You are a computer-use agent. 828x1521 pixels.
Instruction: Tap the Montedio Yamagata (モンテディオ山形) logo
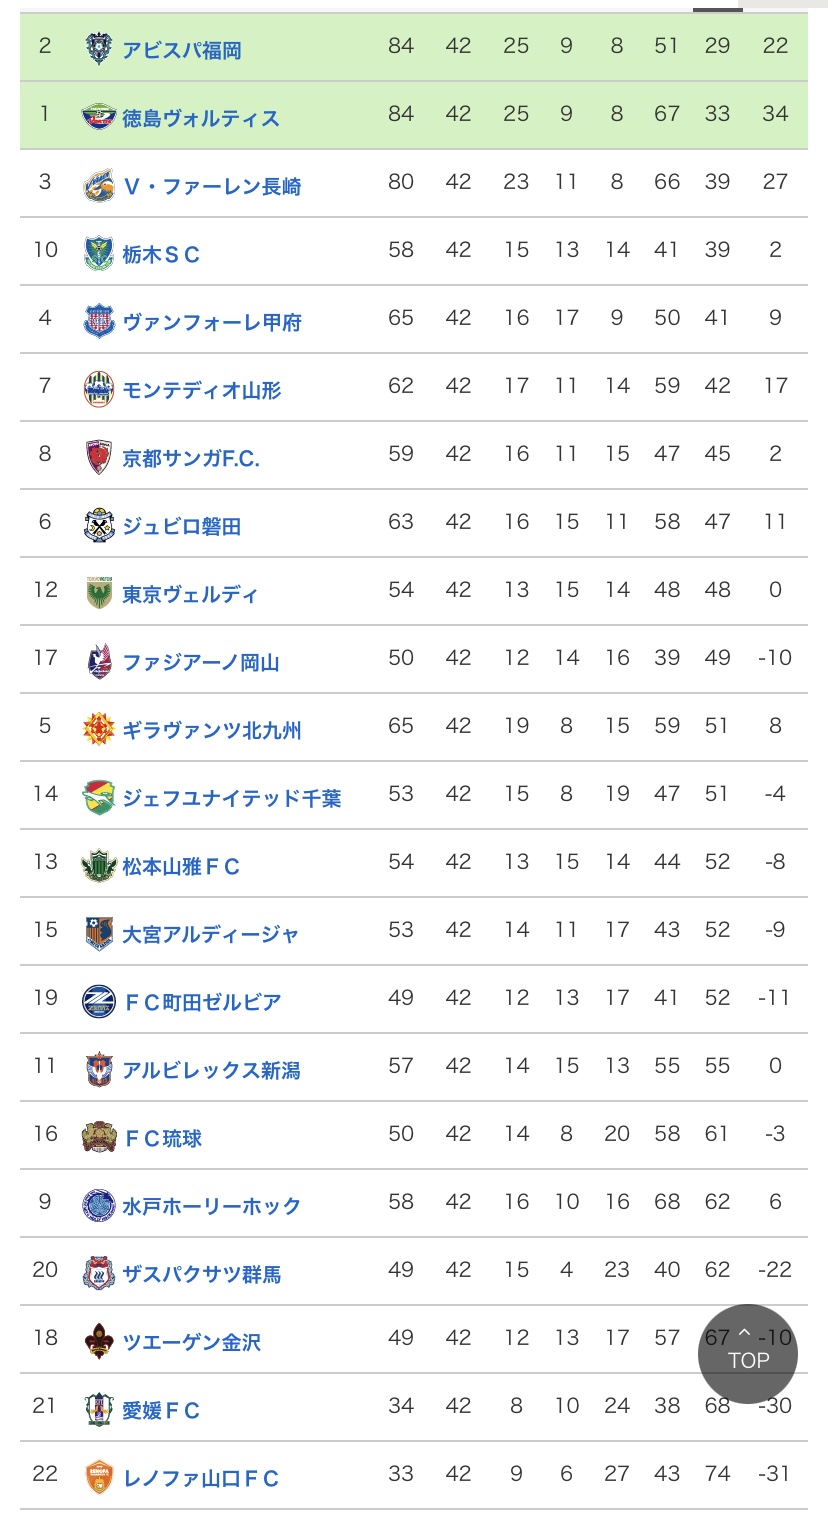(x=99, y=389)
